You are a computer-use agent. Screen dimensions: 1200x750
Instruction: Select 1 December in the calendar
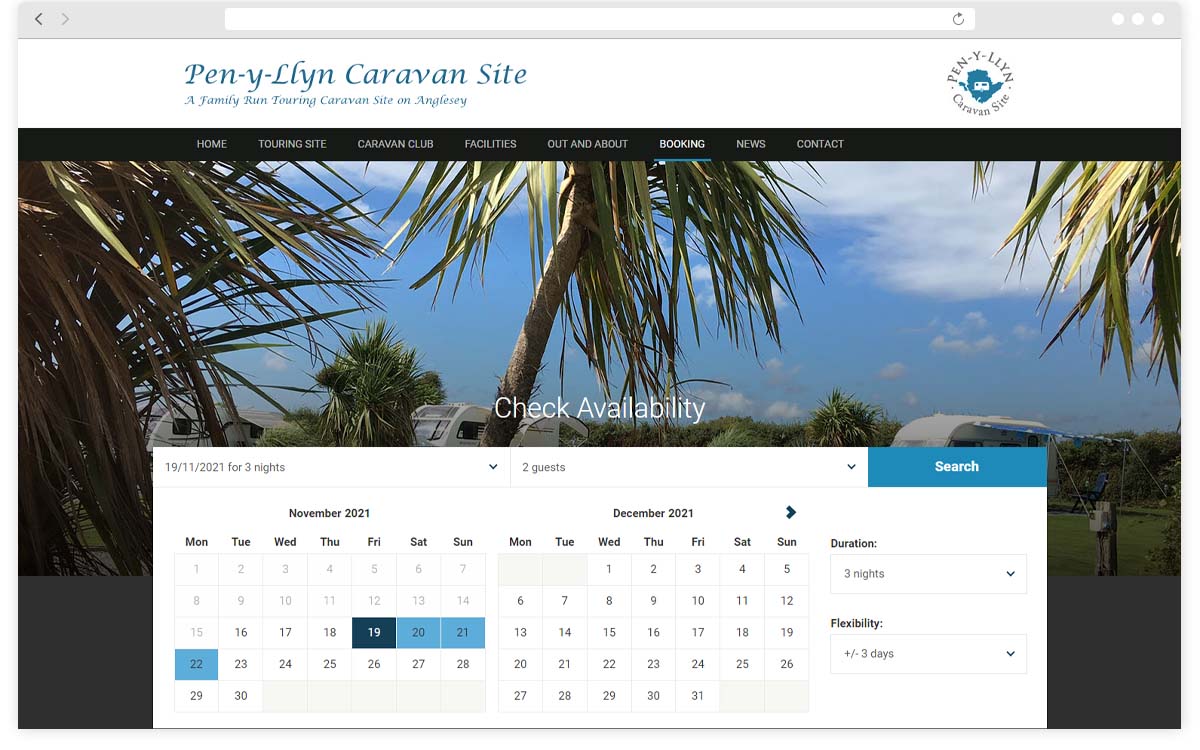tap(609, 570)
